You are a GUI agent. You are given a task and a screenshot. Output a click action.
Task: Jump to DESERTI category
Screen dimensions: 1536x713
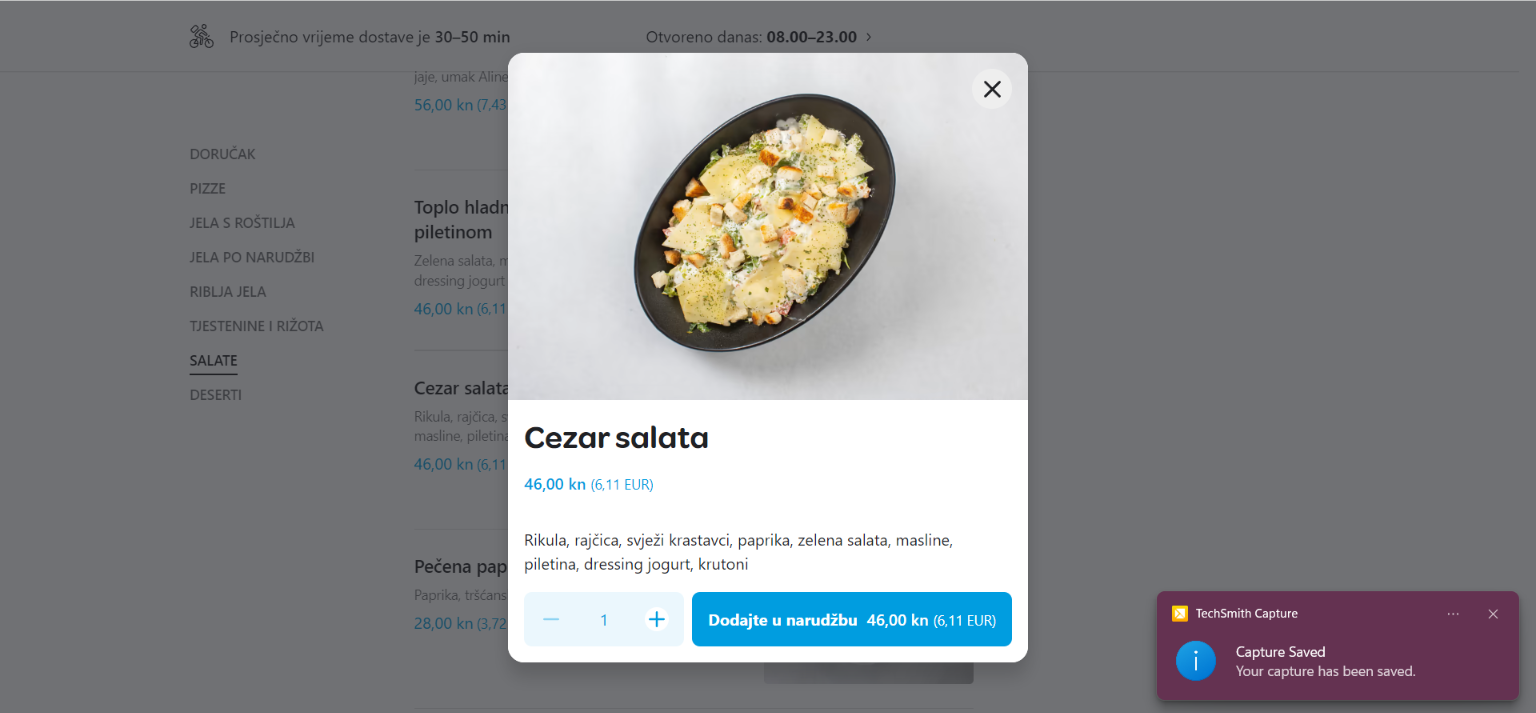click(216, 395)
